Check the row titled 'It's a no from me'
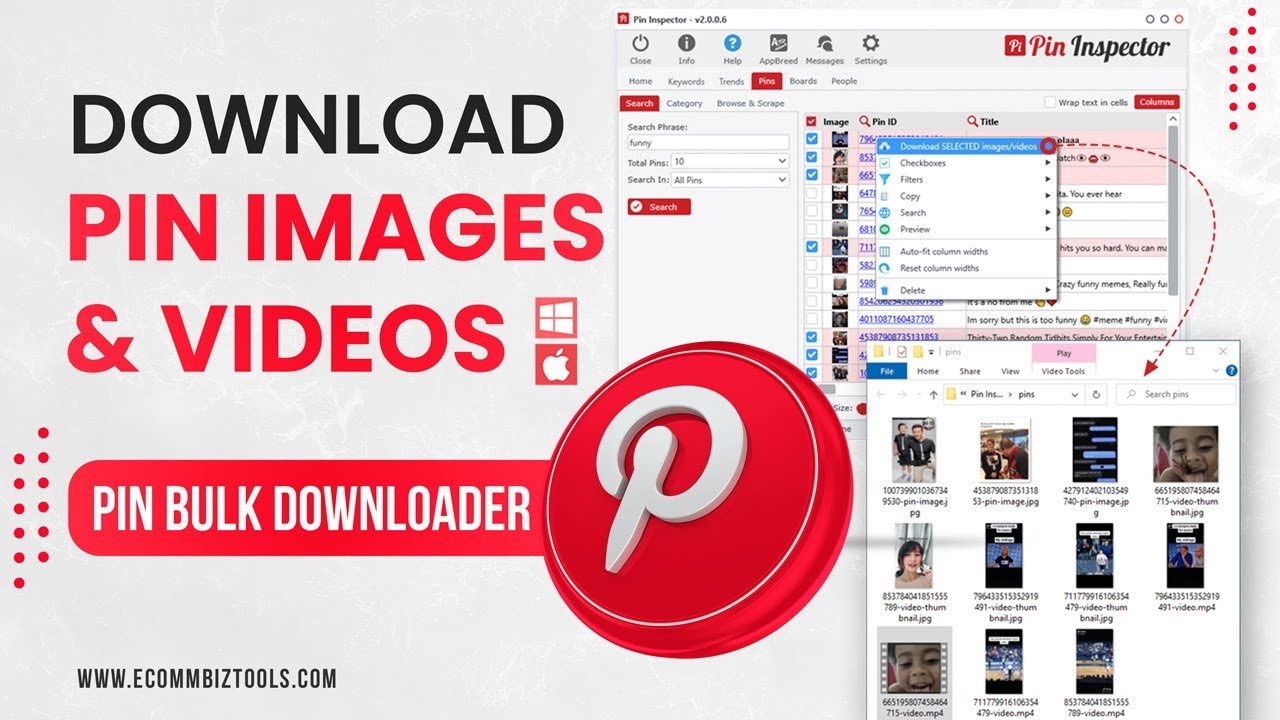This screenshot has width=1280, height=720. [x=811, y=301]
